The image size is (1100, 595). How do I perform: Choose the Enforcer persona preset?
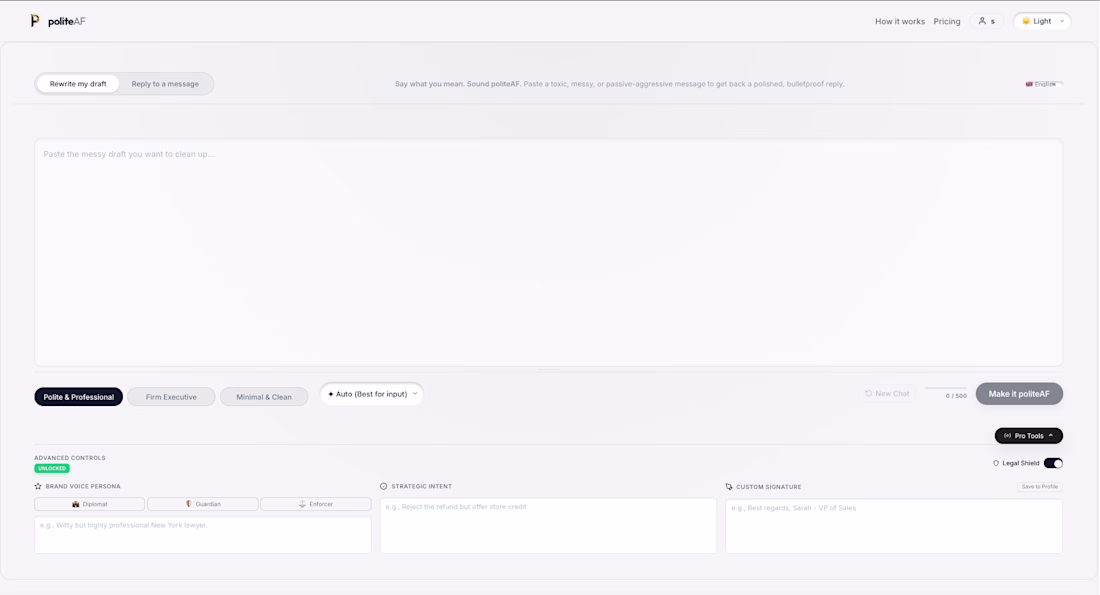pyautogui.click(x=316, y=504)
